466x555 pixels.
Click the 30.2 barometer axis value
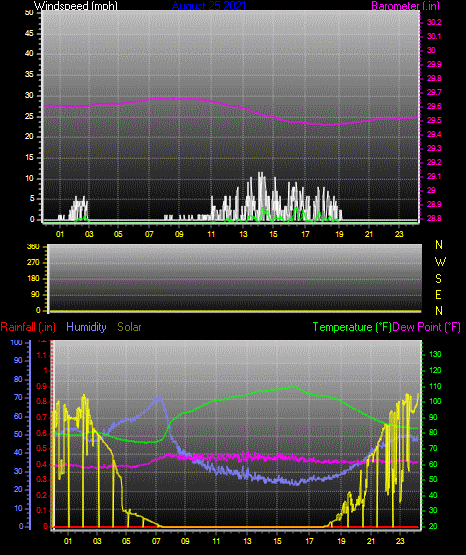434,22
